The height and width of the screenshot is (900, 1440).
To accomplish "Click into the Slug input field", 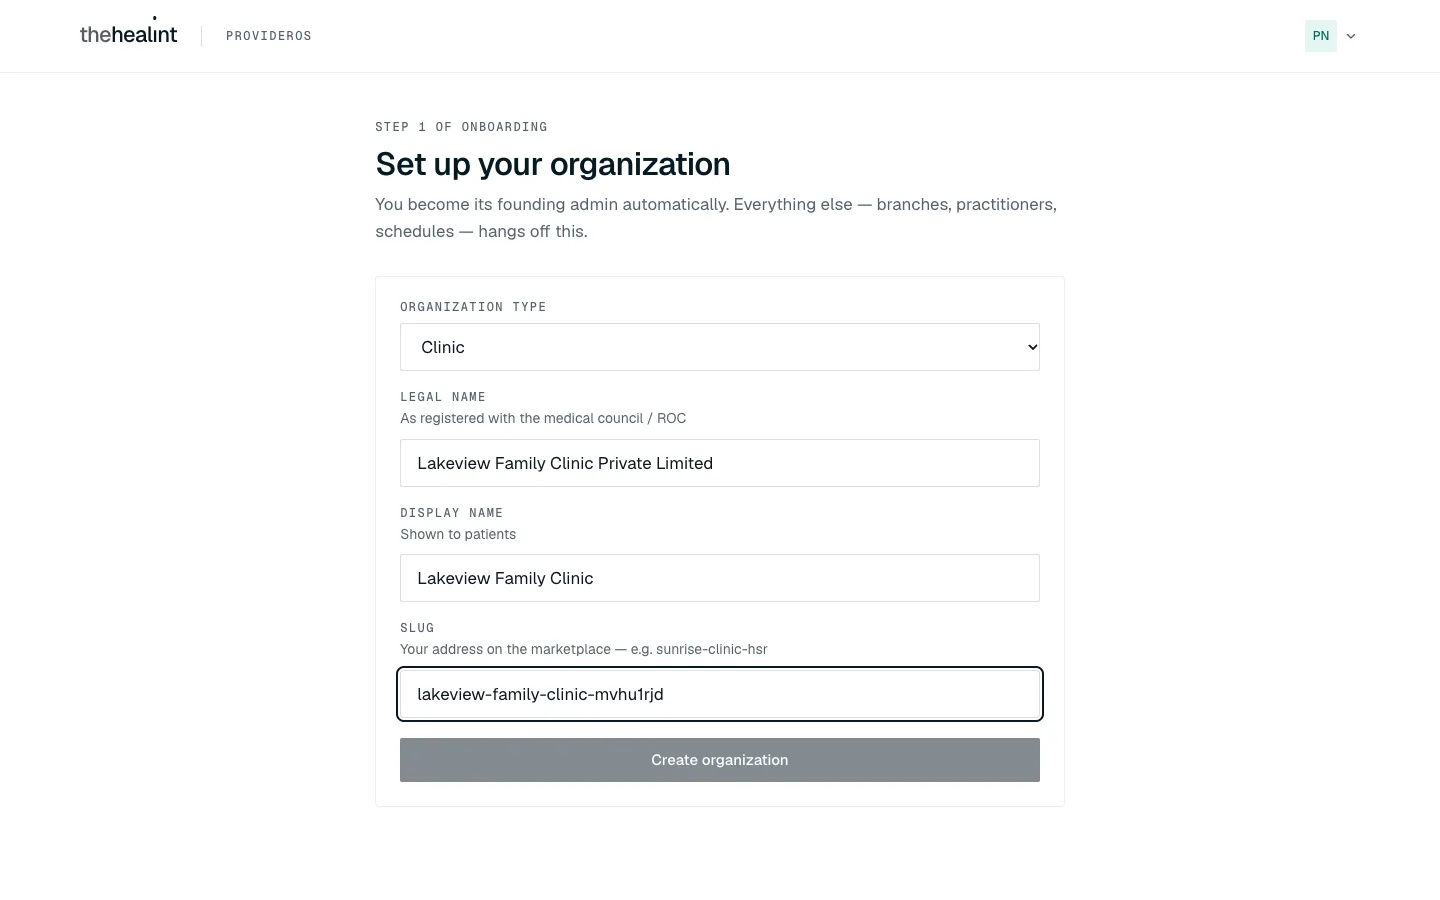I will (720, 694).
